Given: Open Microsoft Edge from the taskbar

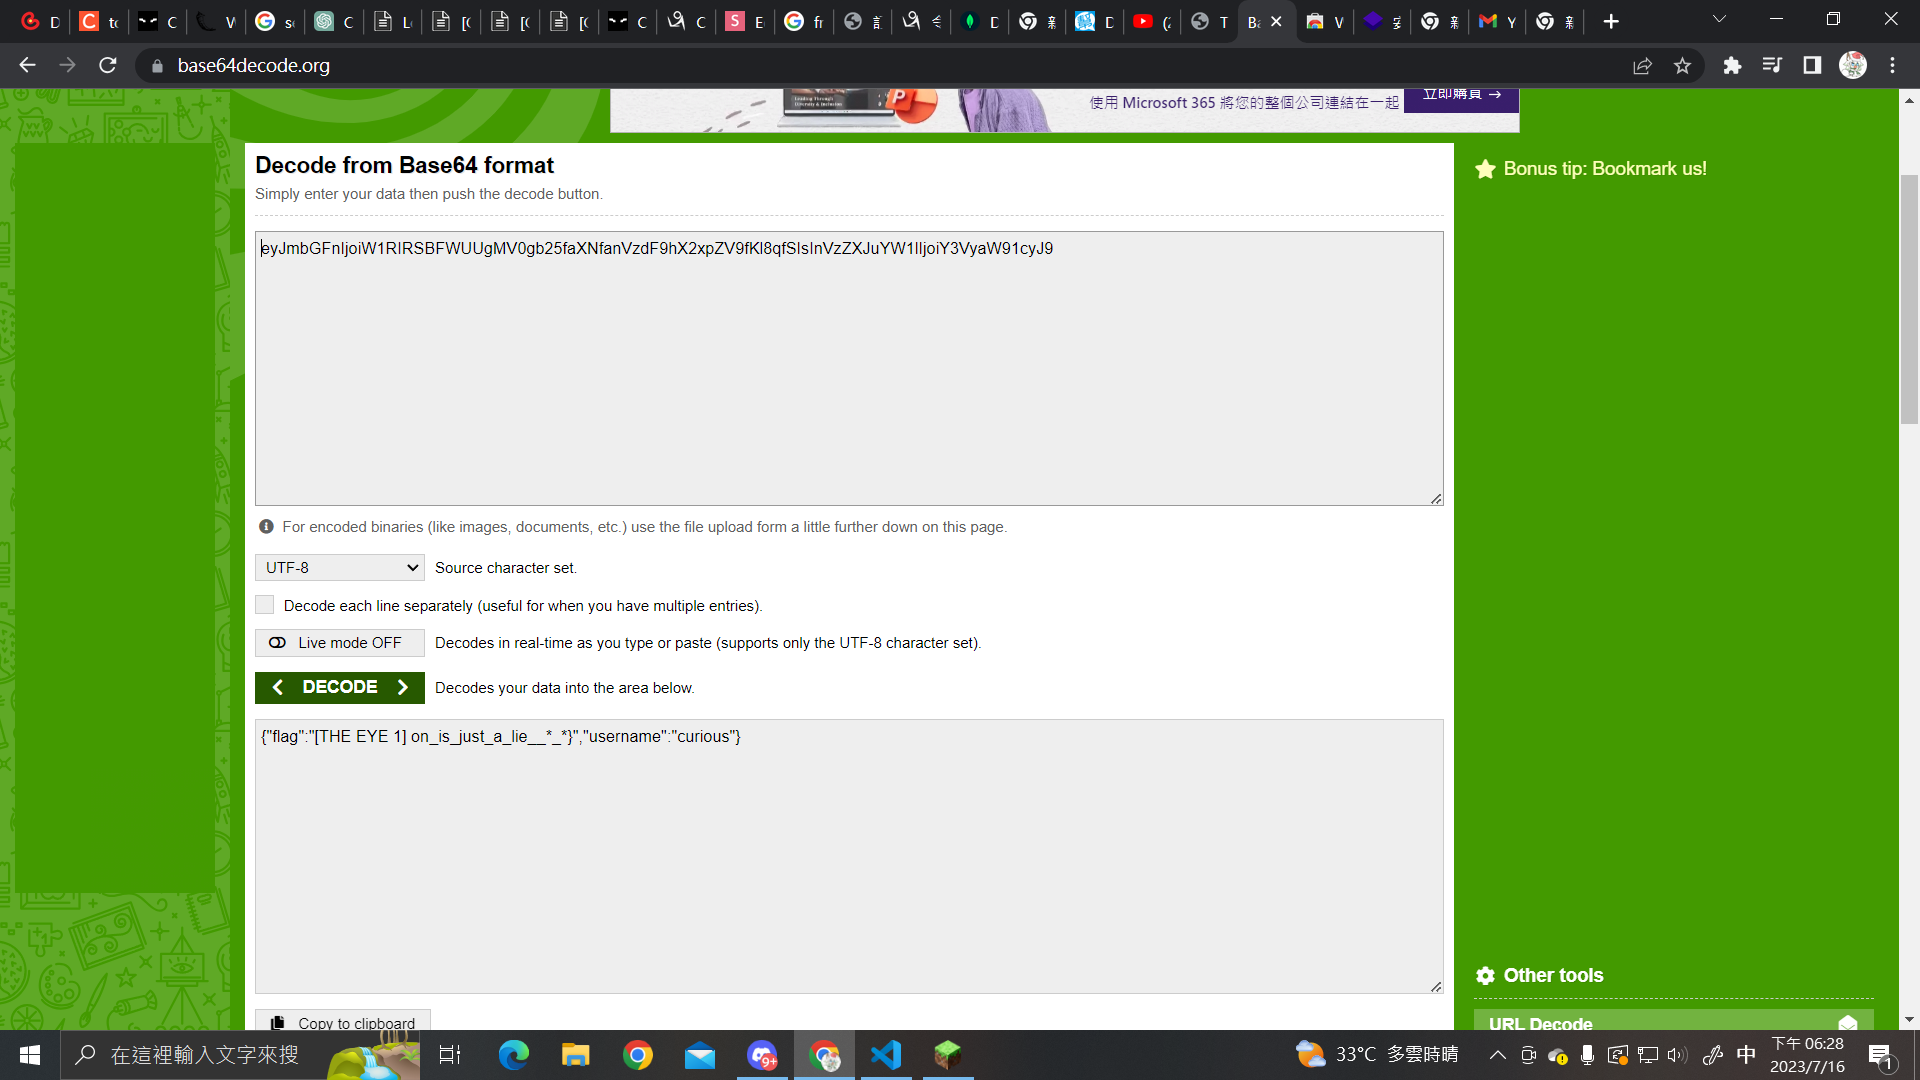Looking at the screenshot, I should click(x=513, y=1055).
